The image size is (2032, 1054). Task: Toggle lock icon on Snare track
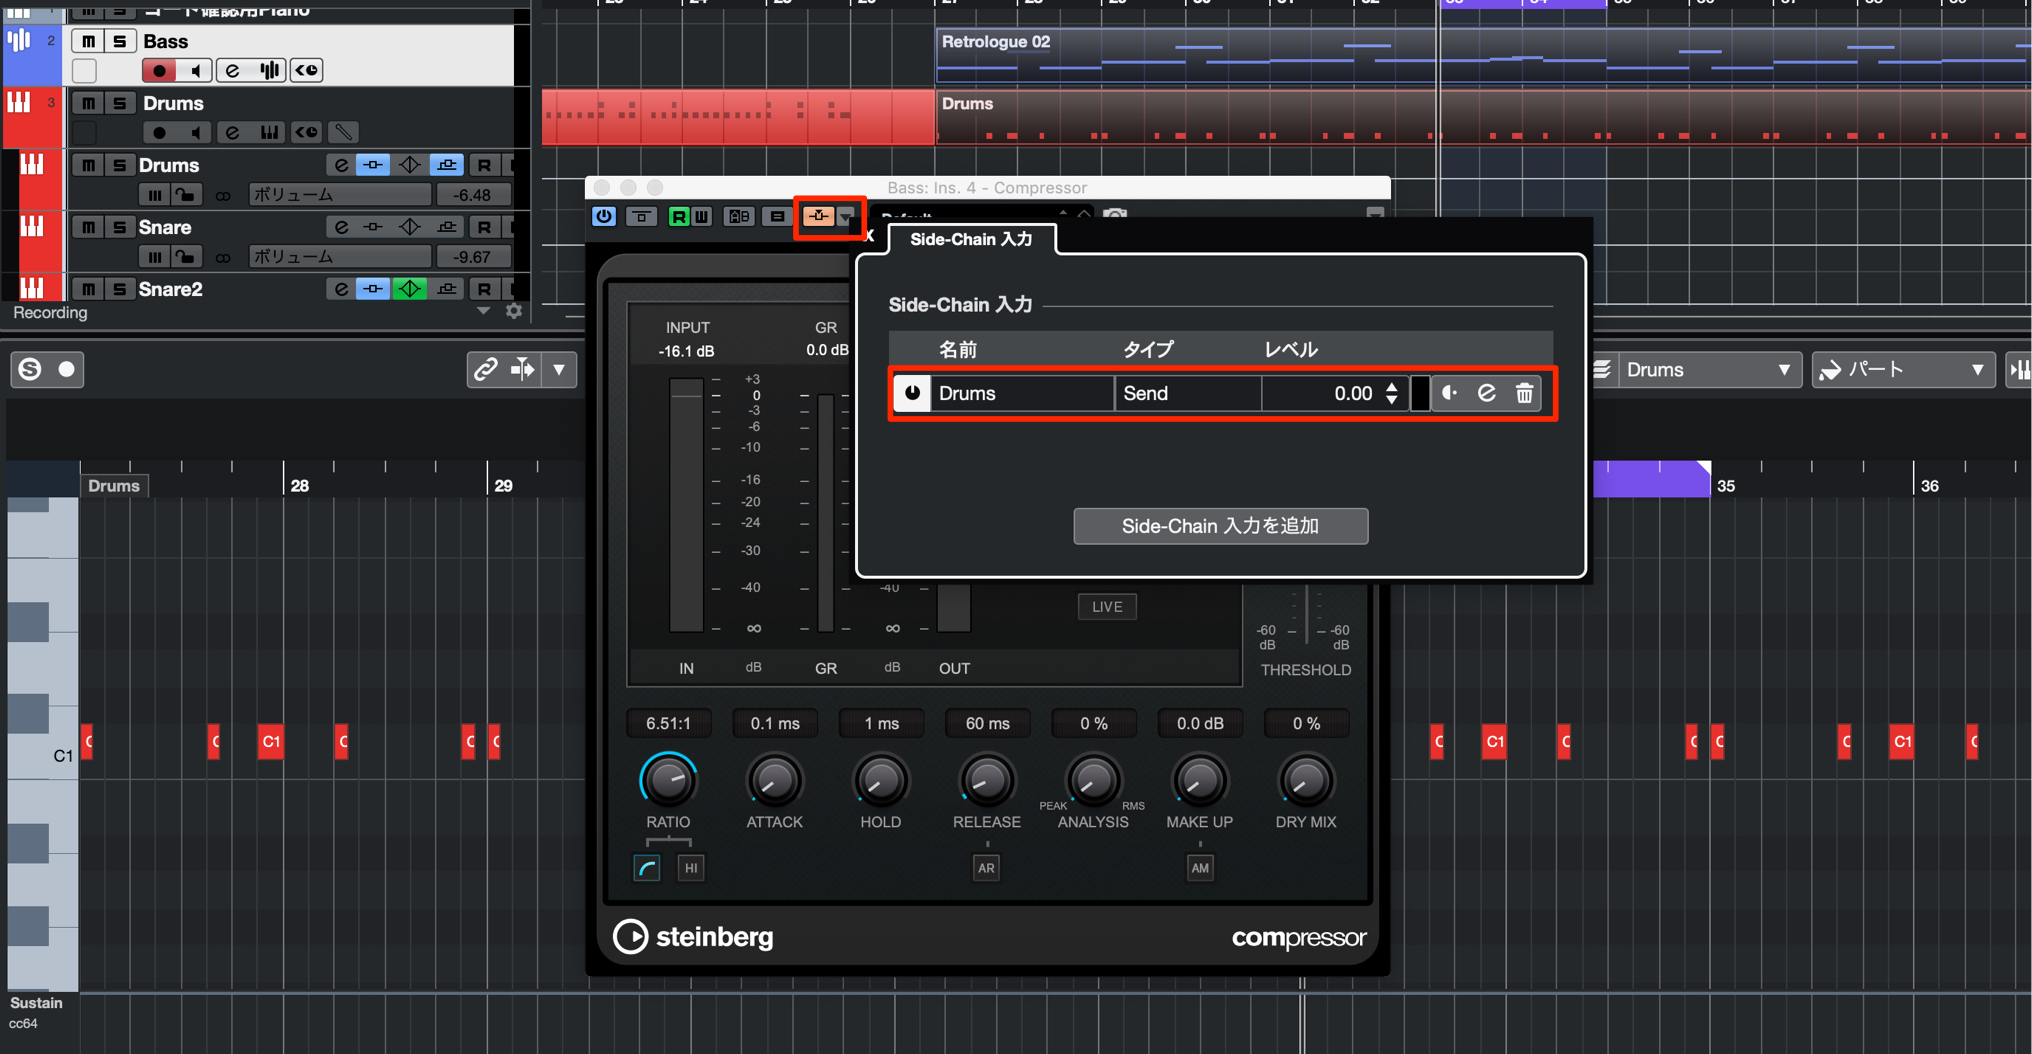pos(185,257)
